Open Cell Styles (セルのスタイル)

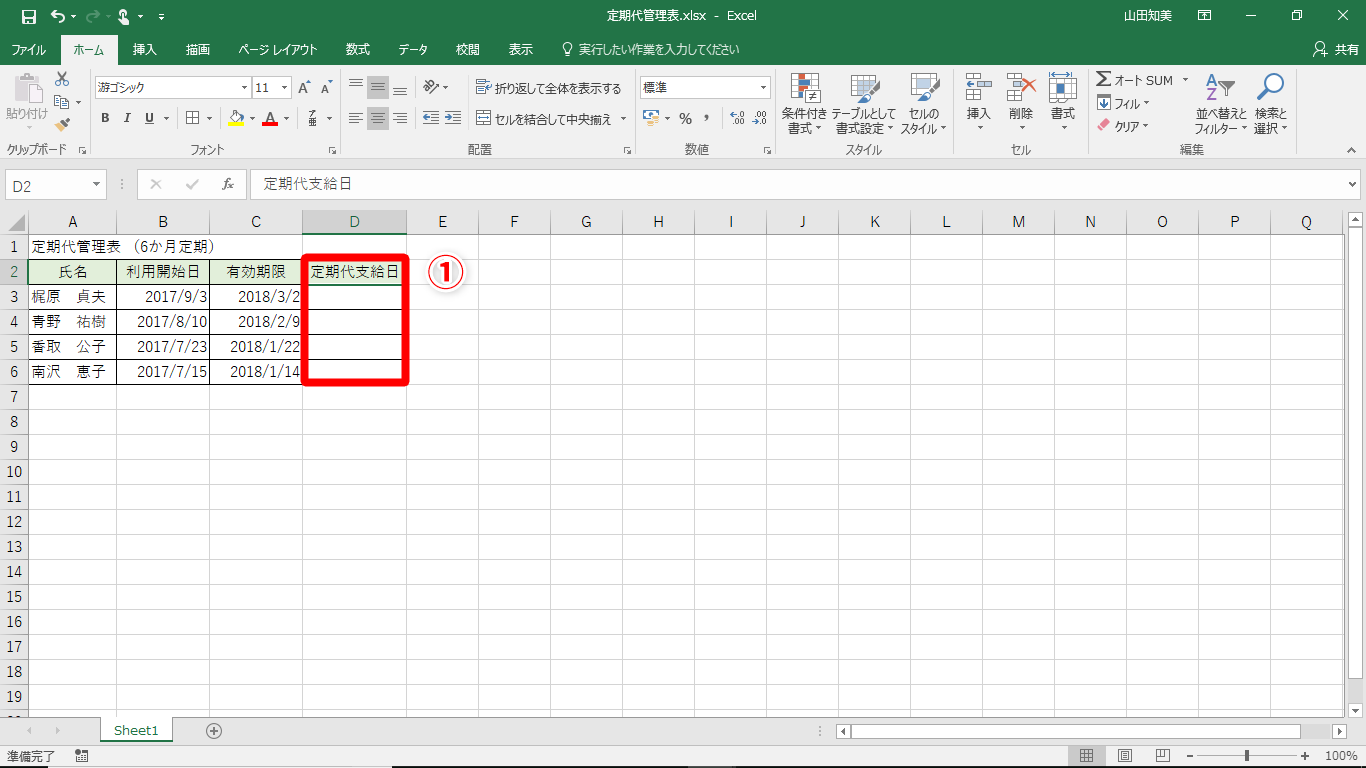(924, 104)
